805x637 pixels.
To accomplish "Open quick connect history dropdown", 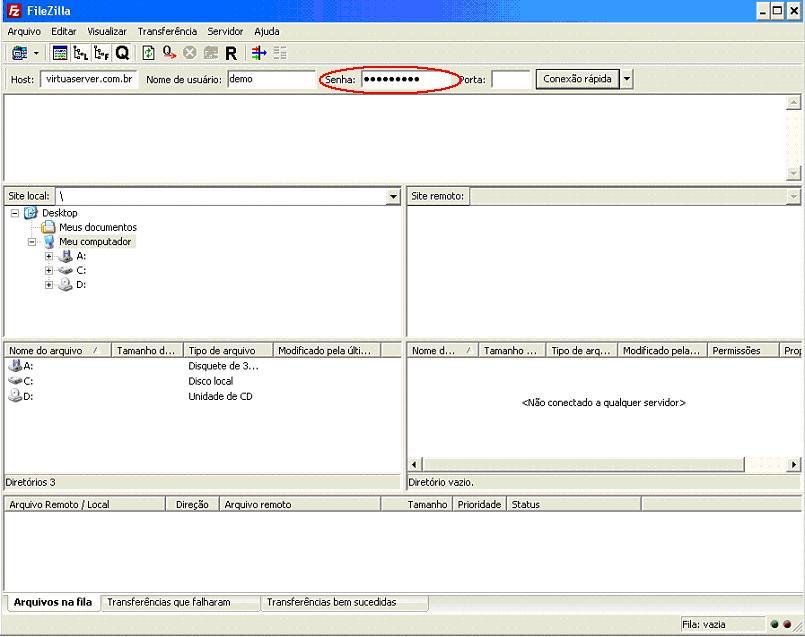I will click(x=627, y=80).
